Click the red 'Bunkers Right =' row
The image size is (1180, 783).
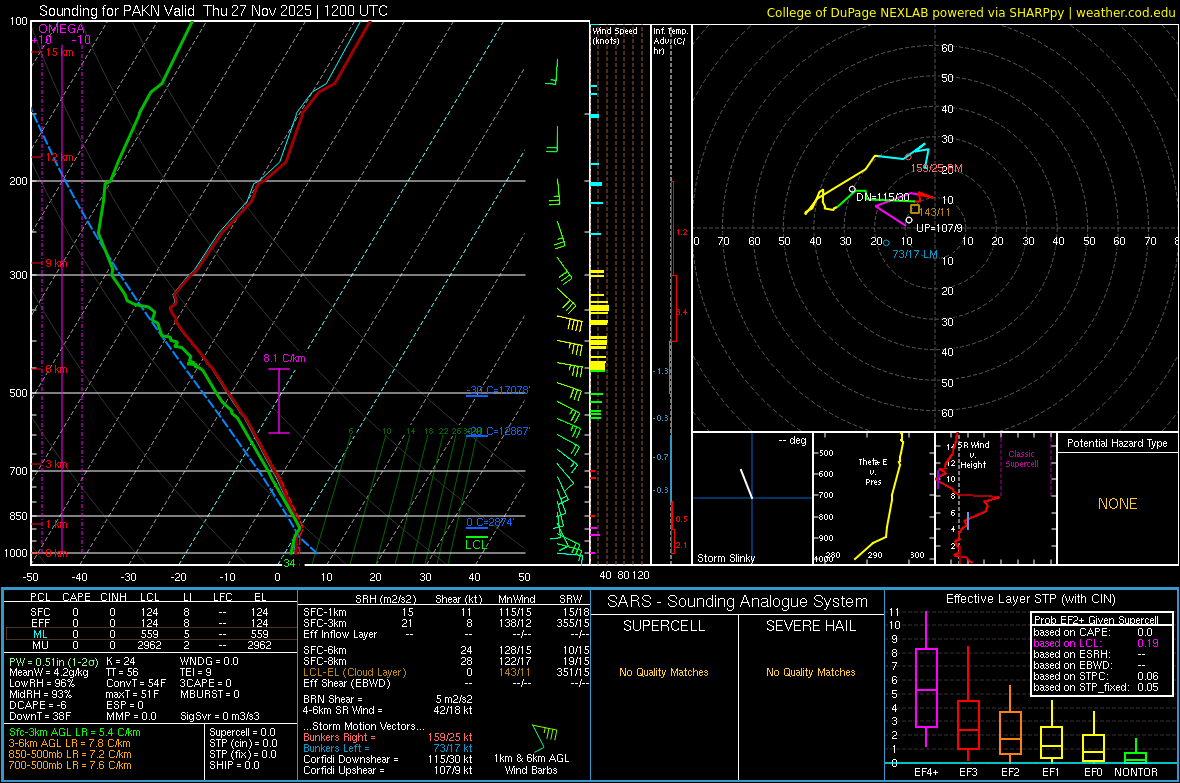coord(388,737)
